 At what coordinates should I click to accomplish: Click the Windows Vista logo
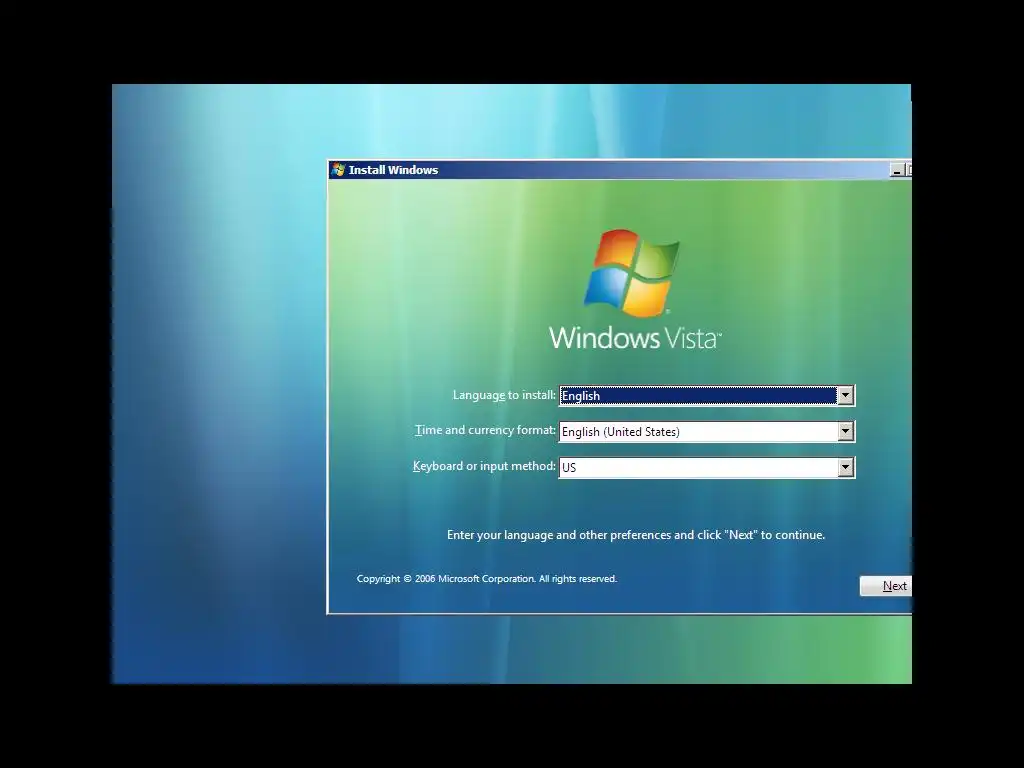coord(635,289)
